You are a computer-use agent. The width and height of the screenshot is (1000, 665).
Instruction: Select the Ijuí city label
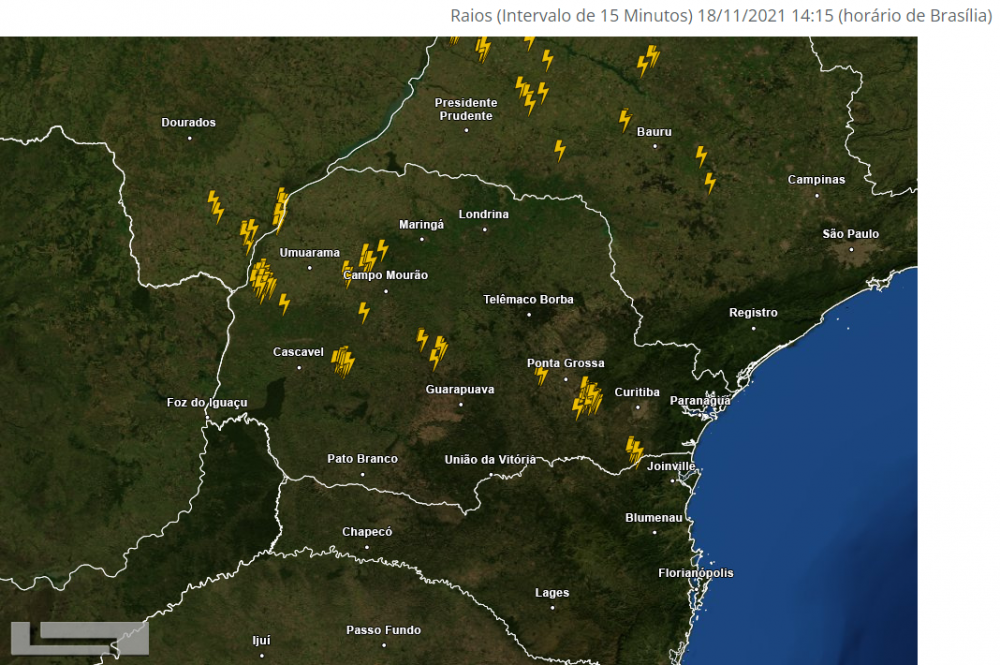point(261,641)
